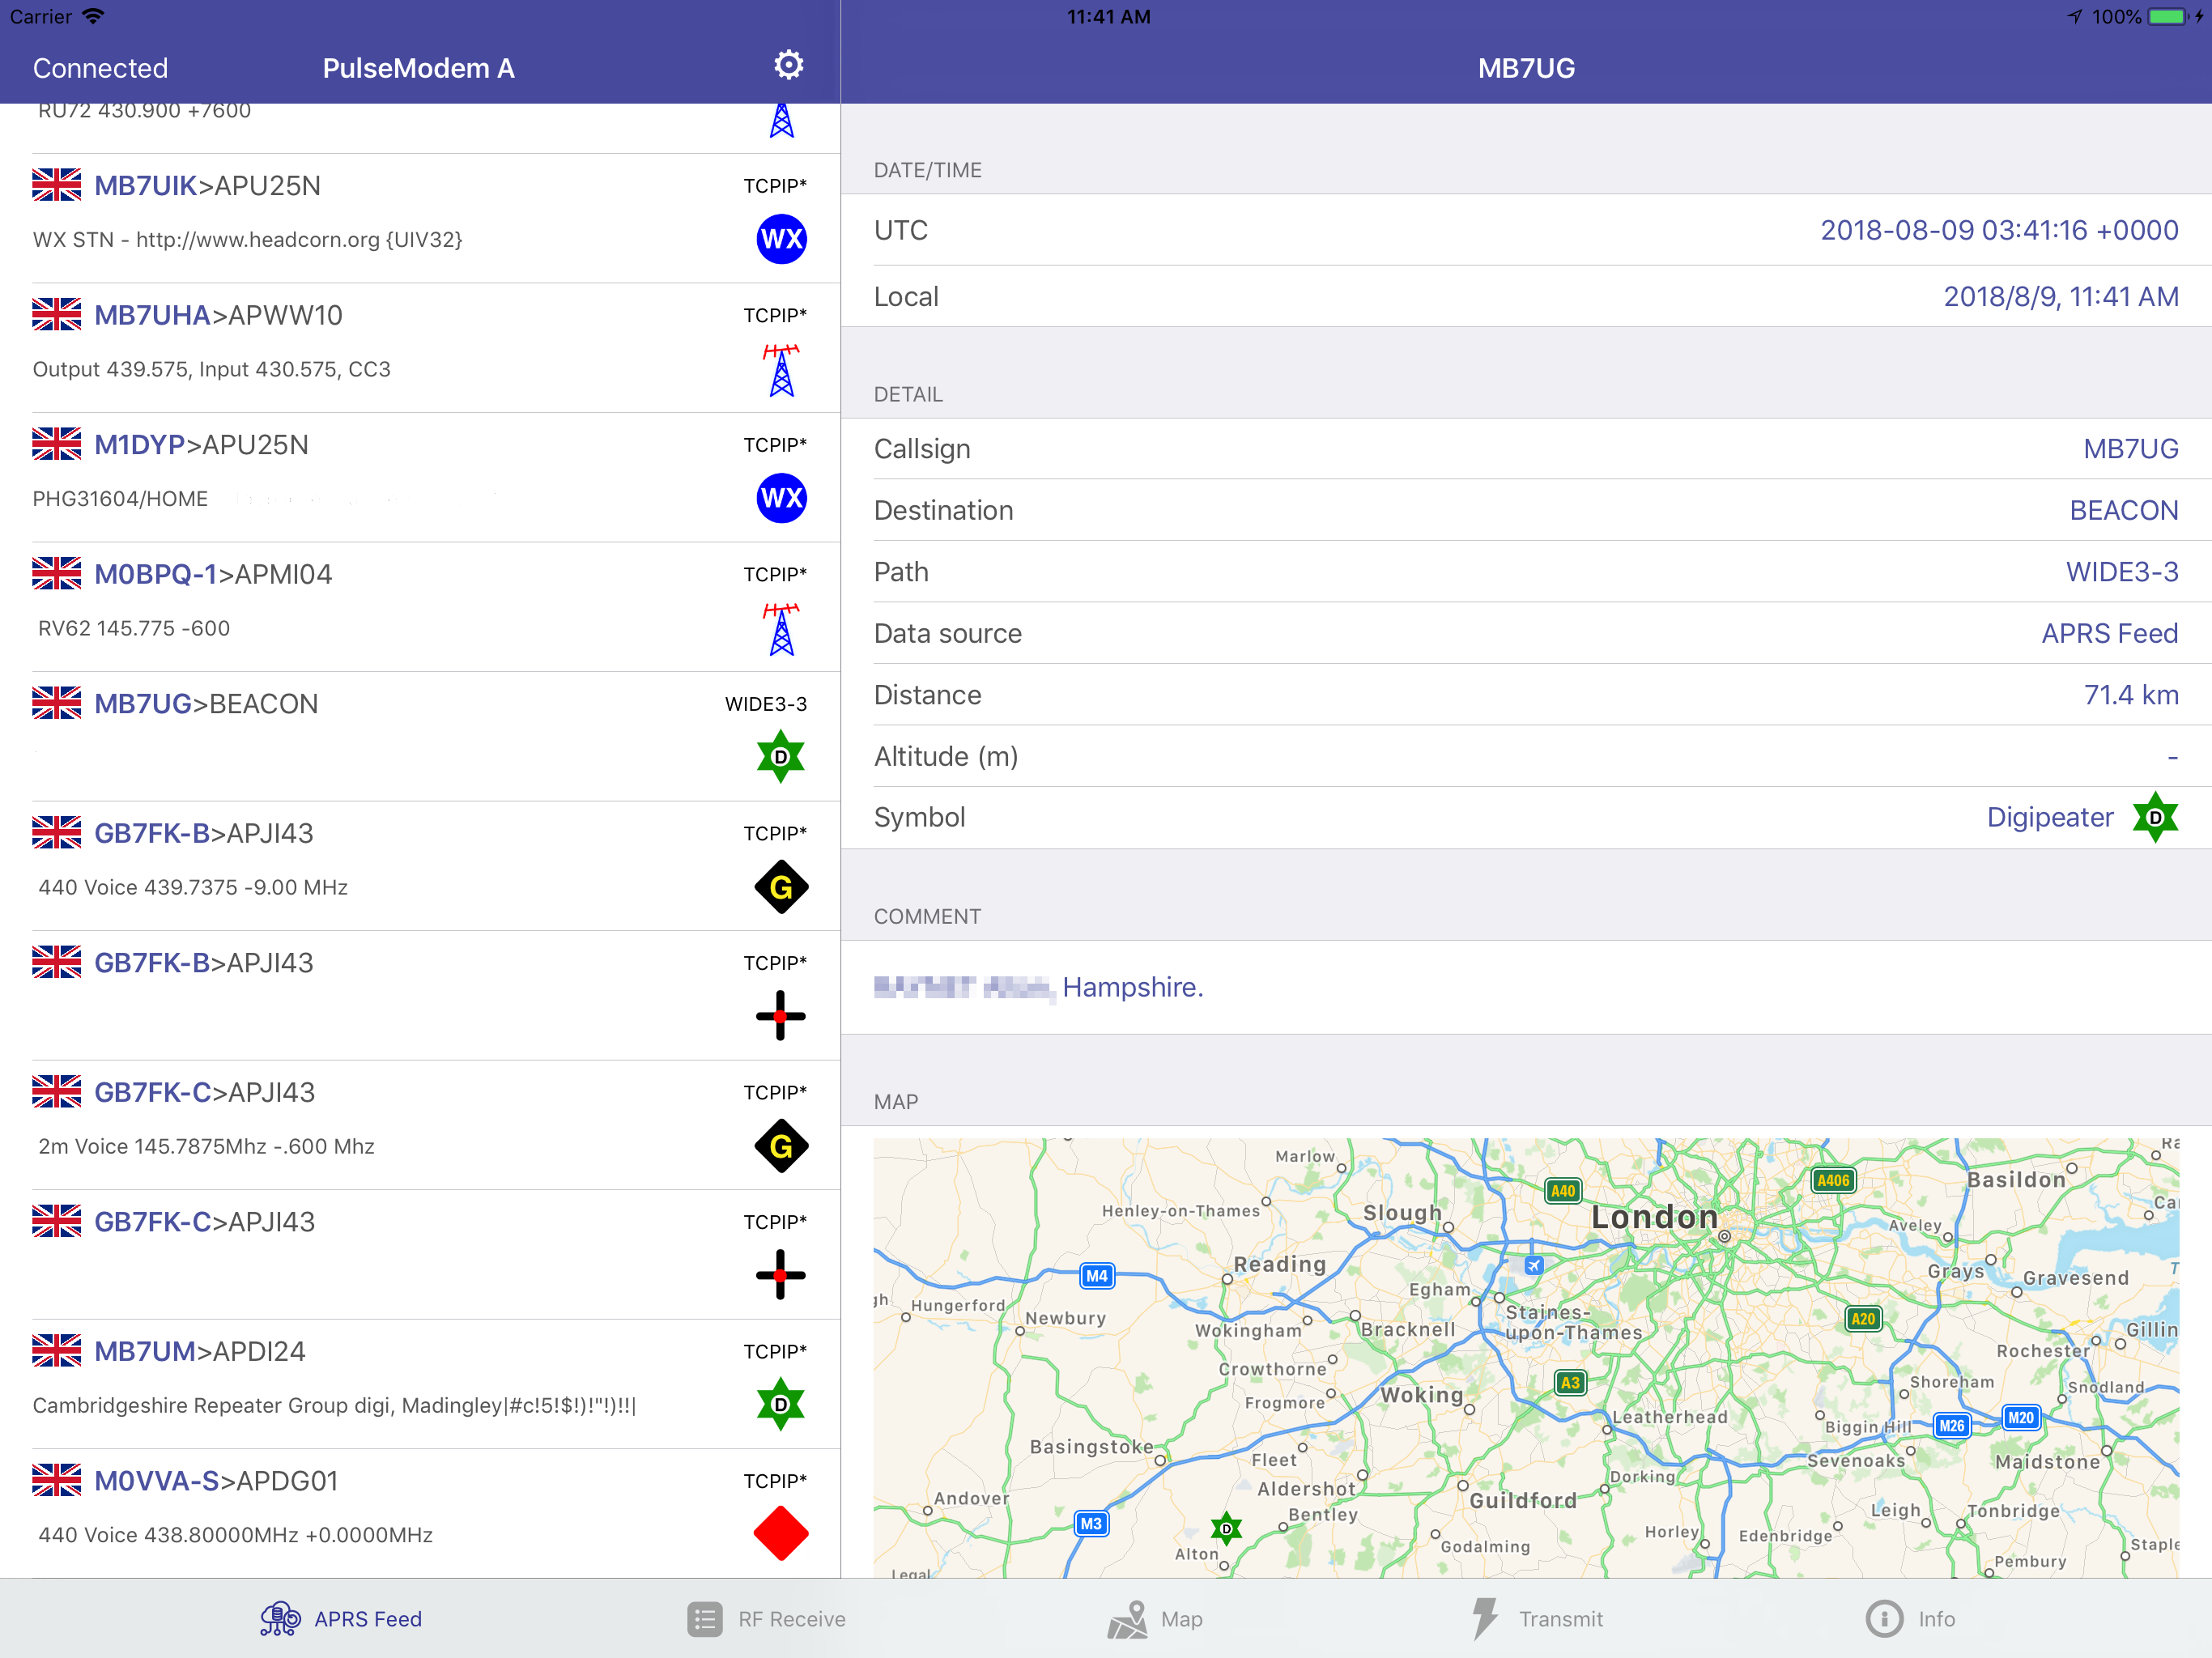Click the green digipeater star for MB7UG in the list
Screen dimensions: 2212x1658
[780, 757]
